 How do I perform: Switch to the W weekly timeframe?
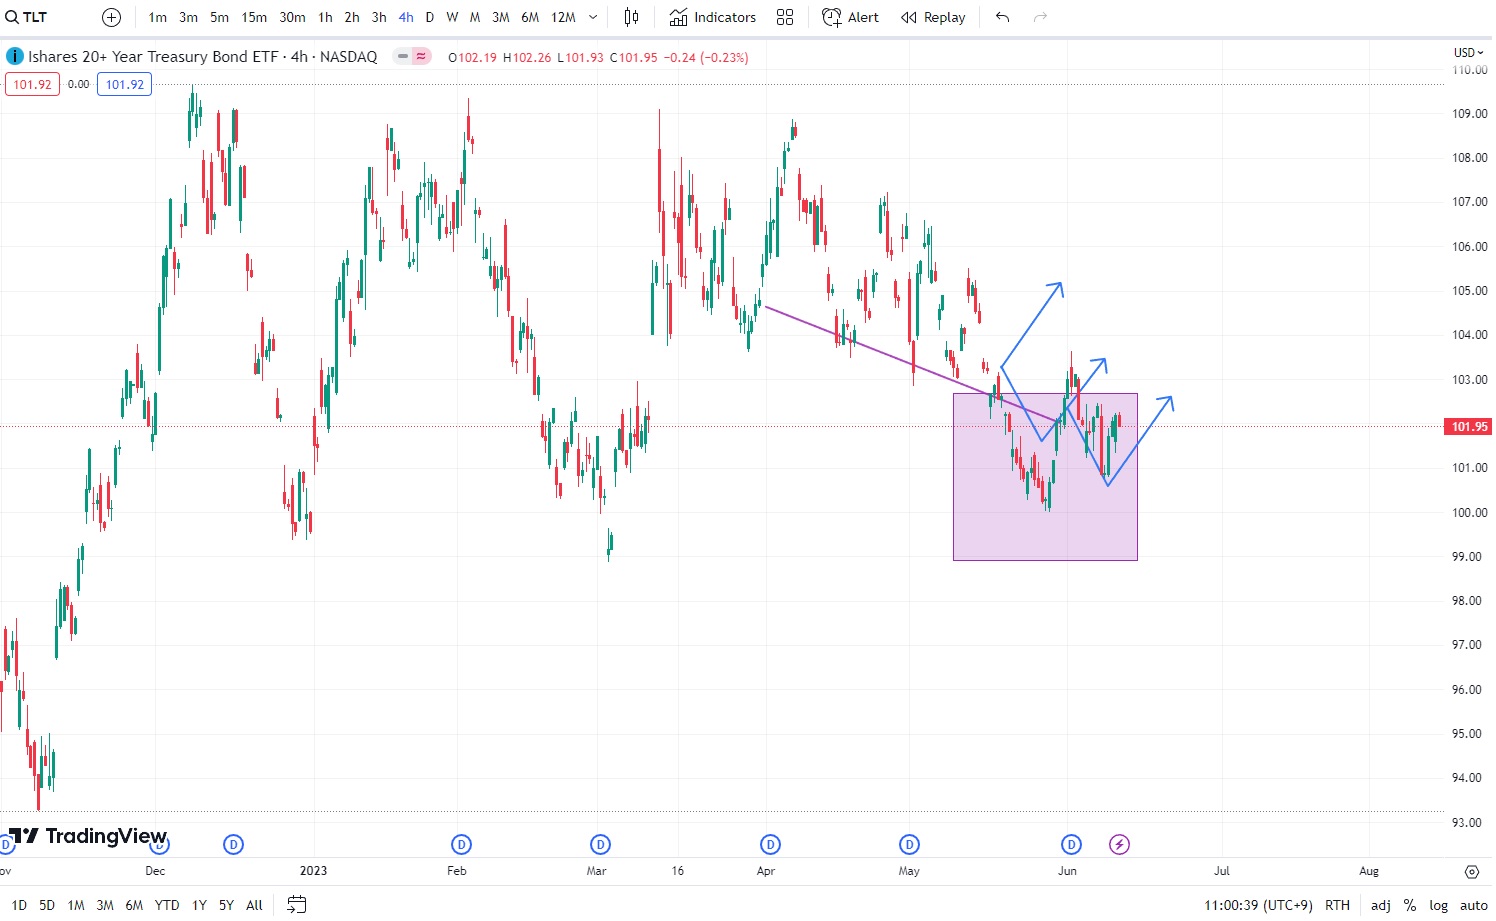coord(452,17)
